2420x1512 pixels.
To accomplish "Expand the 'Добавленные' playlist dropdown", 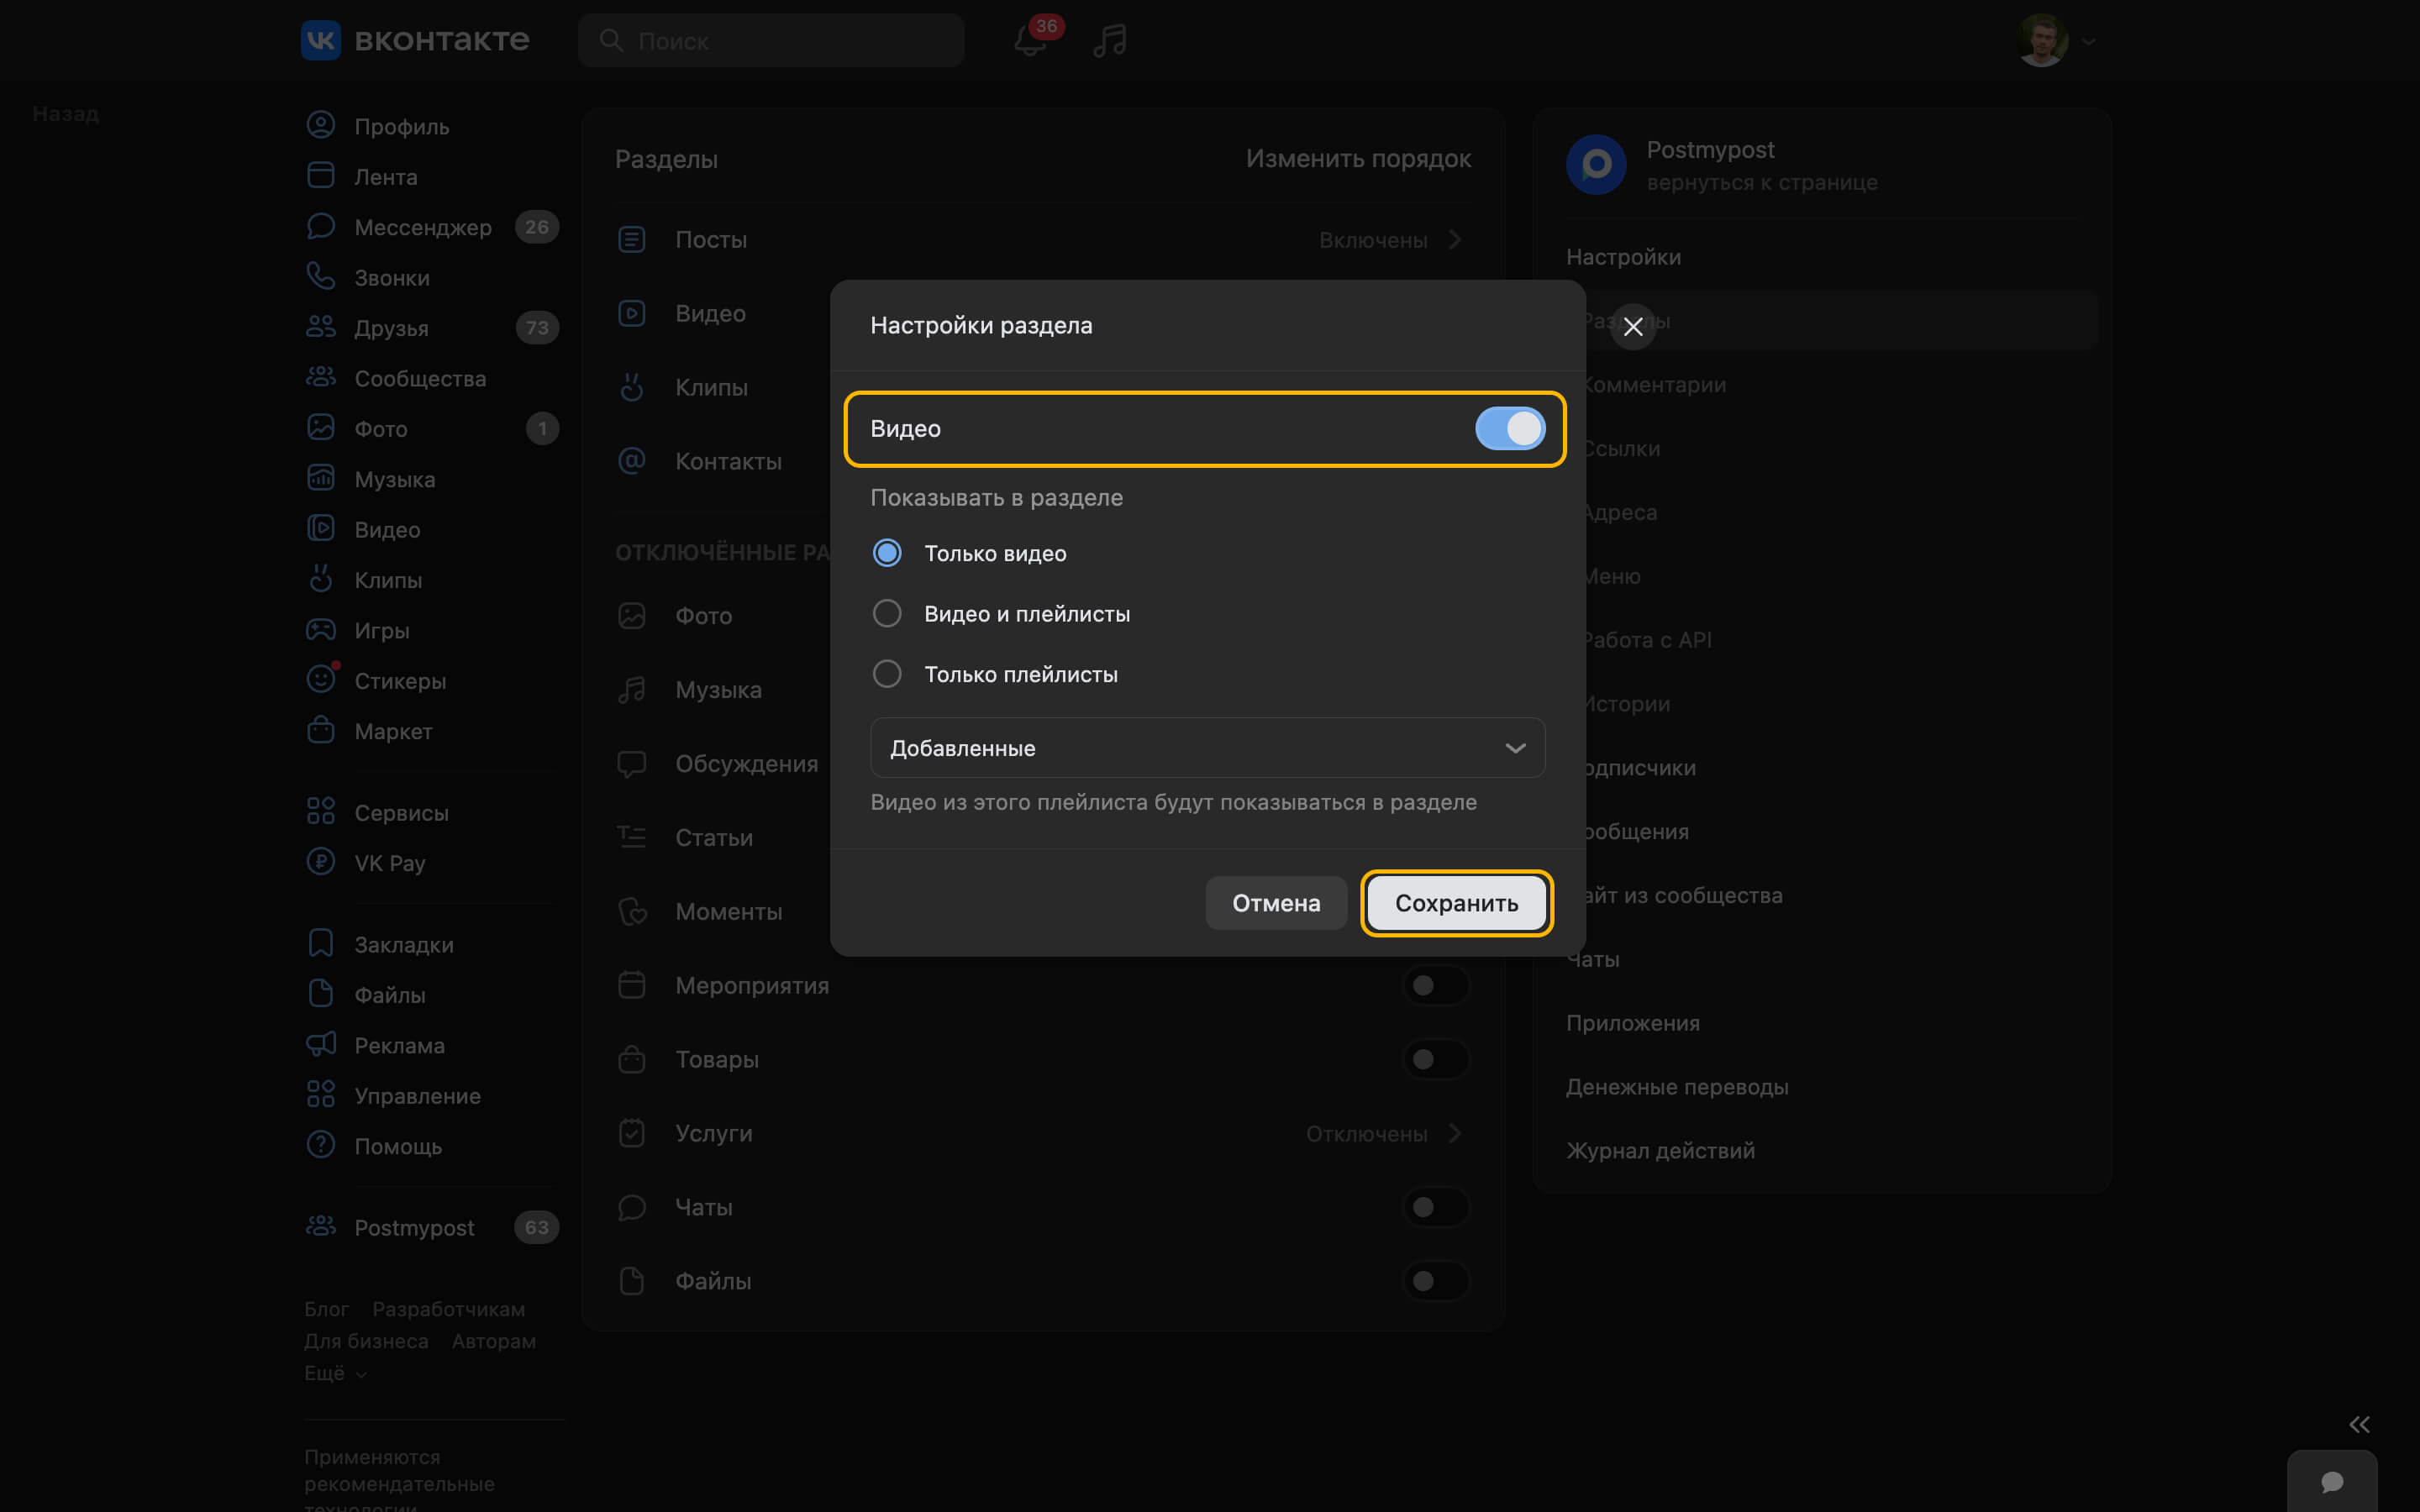I will [x=1207, y=748].
